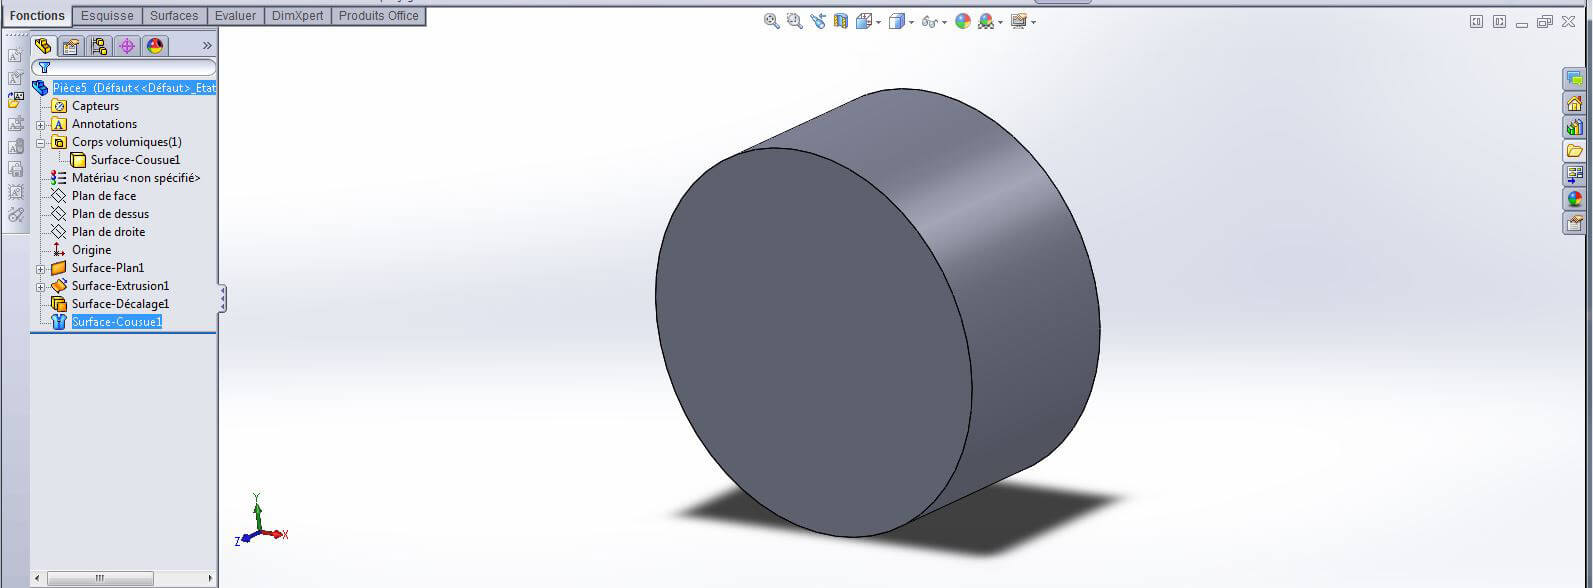Click feature tree horizontal scrollbar thumb
Screen dimensions: 1593x588
(x=100, y=578)
